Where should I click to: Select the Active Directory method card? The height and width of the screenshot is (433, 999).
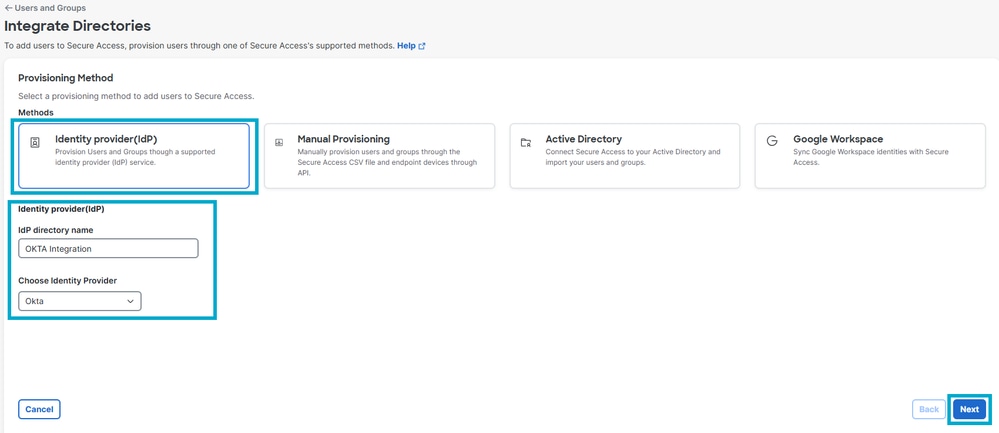[x=625, y=156]
